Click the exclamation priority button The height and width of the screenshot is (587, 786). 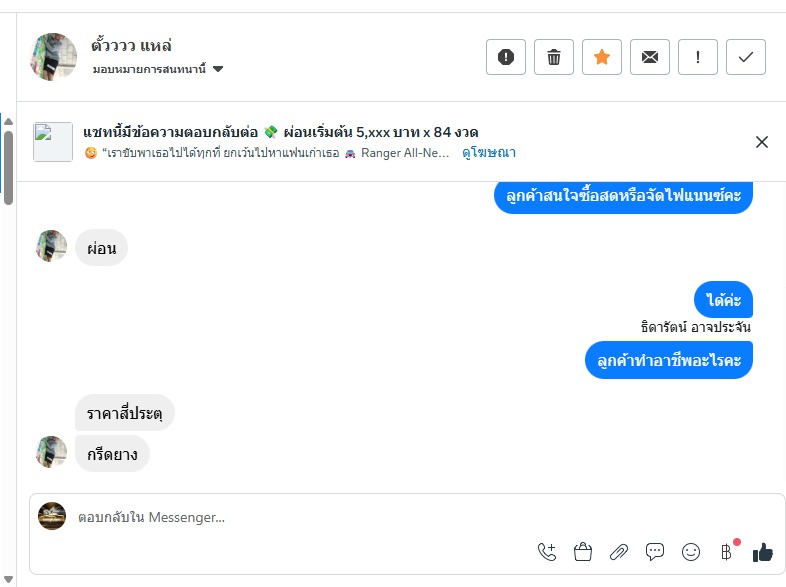point(698,57)
